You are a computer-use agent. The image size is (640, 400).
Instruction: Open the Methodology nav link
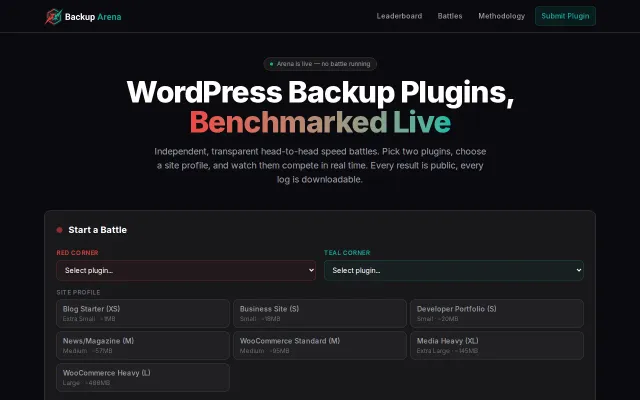(x=502, y=16)
